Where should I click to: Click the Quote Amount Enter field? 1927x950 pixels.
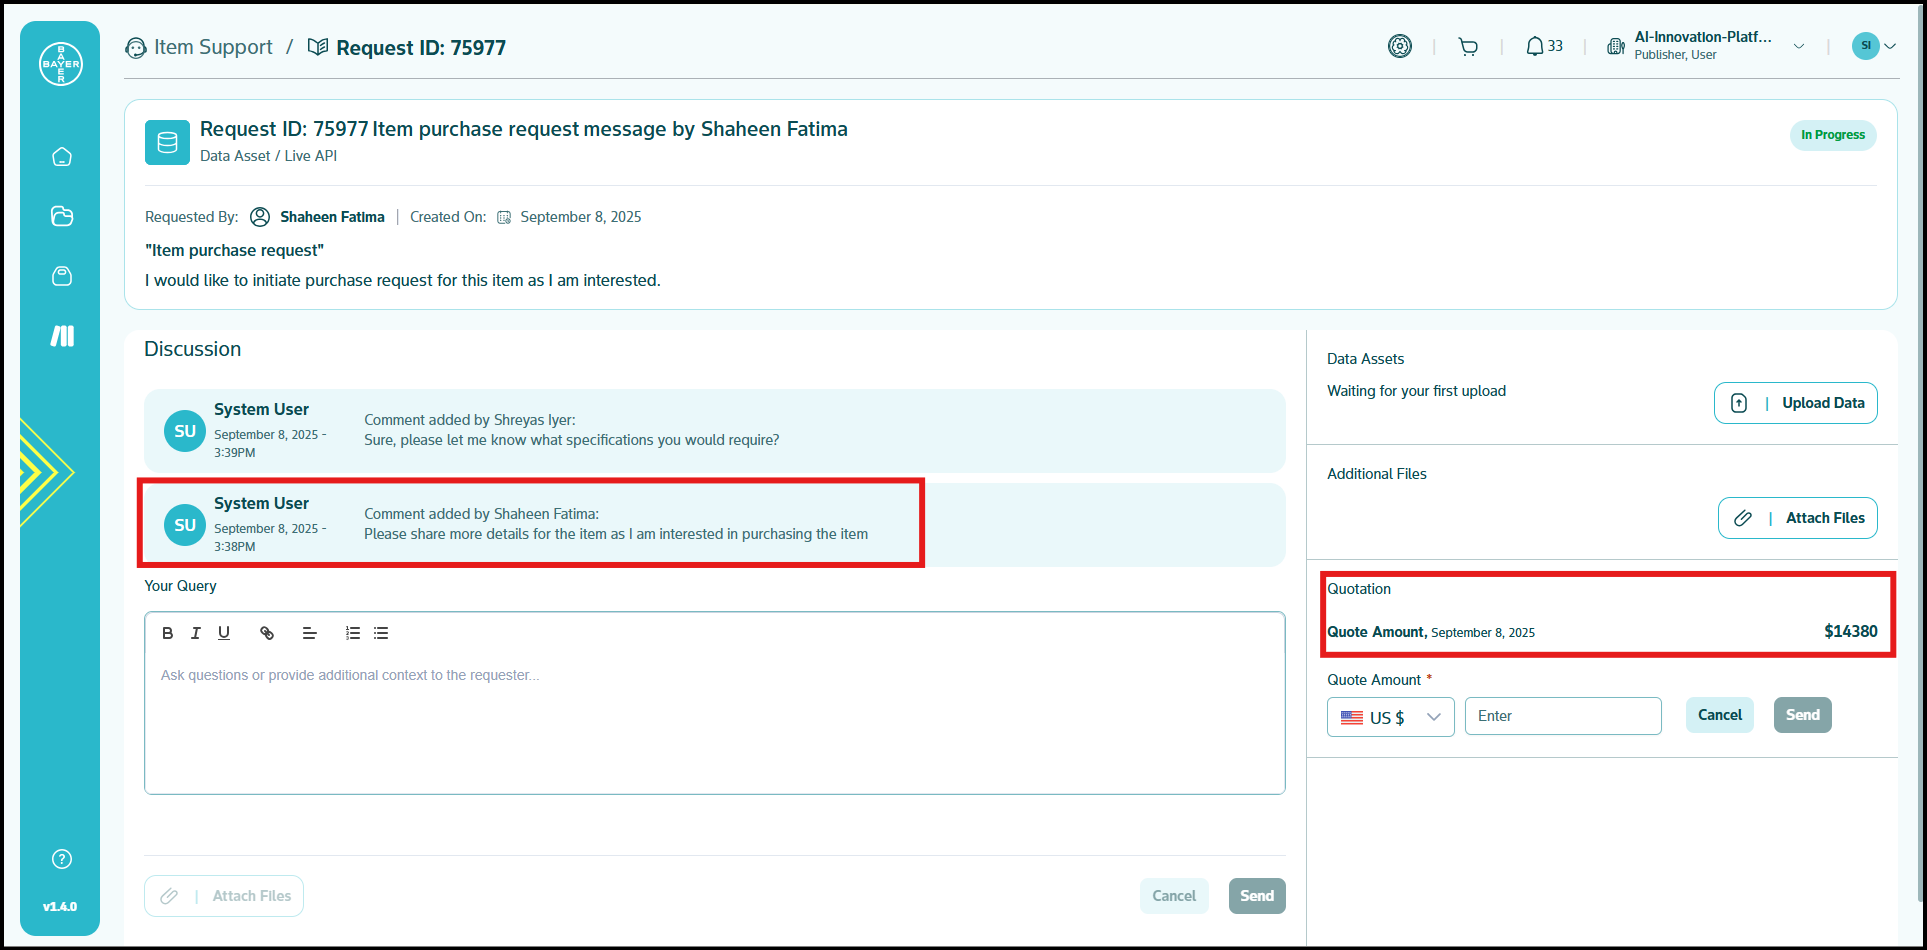pyautogui.click(x=1562, y=716)
